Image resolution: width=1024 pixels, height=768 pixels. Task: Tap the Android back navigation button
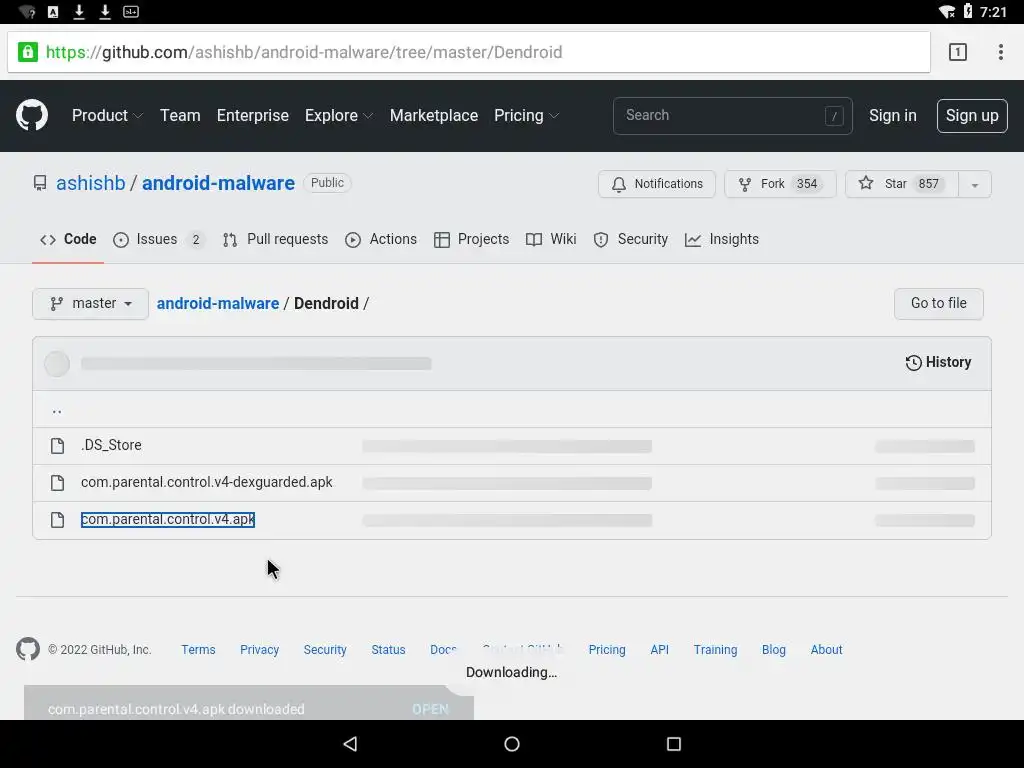click(x=350, y=744)
